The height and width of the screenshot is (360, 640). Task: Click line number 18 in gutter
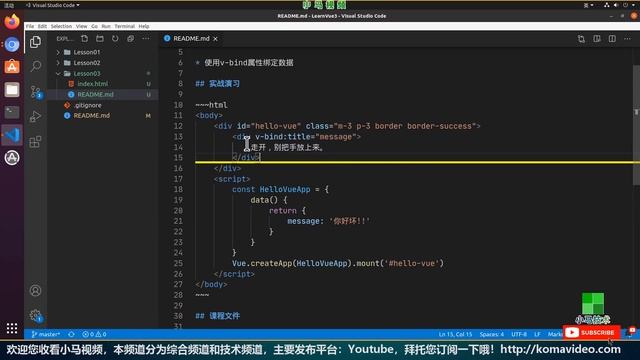[178, 189]
